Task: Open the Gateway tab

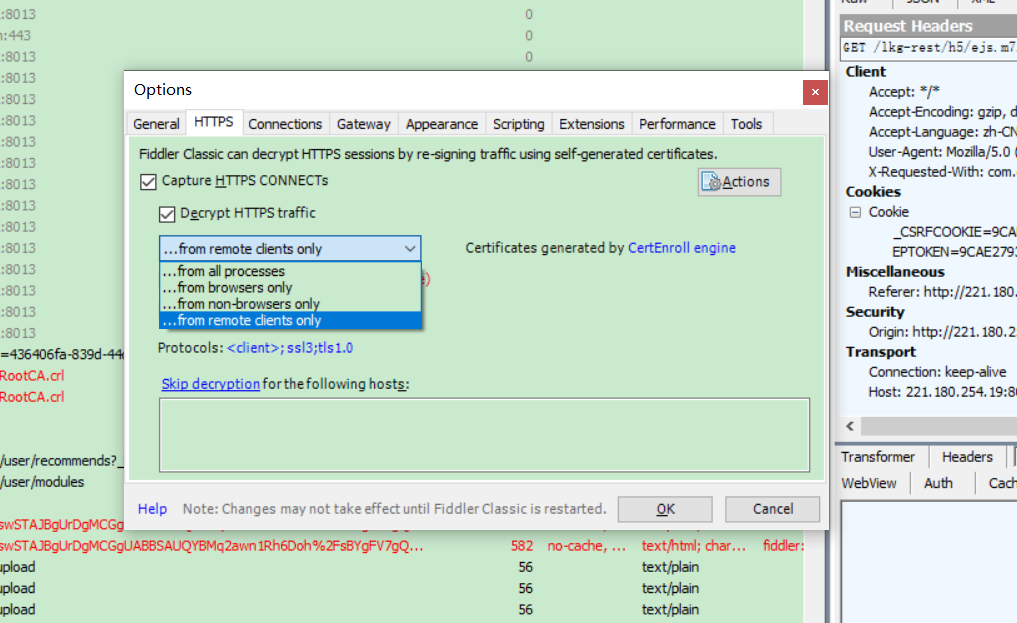Action: (x=363, y=124)
